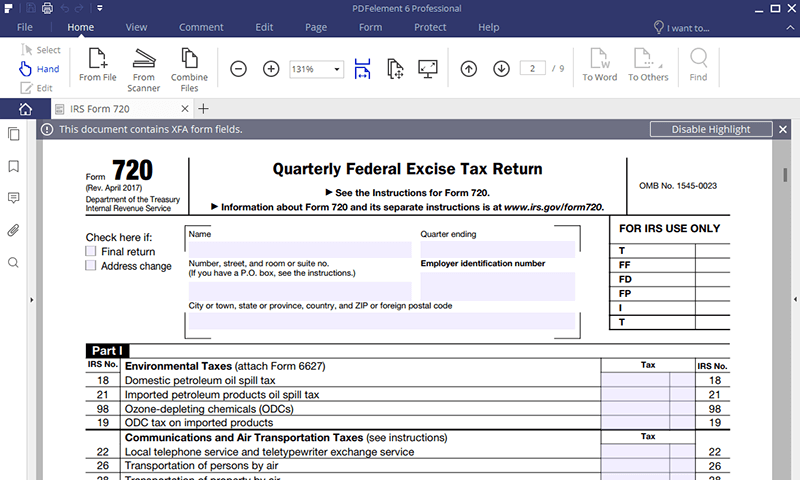The height and width of the screenshot is (480, 800).
Task: Click the save icon in title bar
Action: [x=31, y=8]
